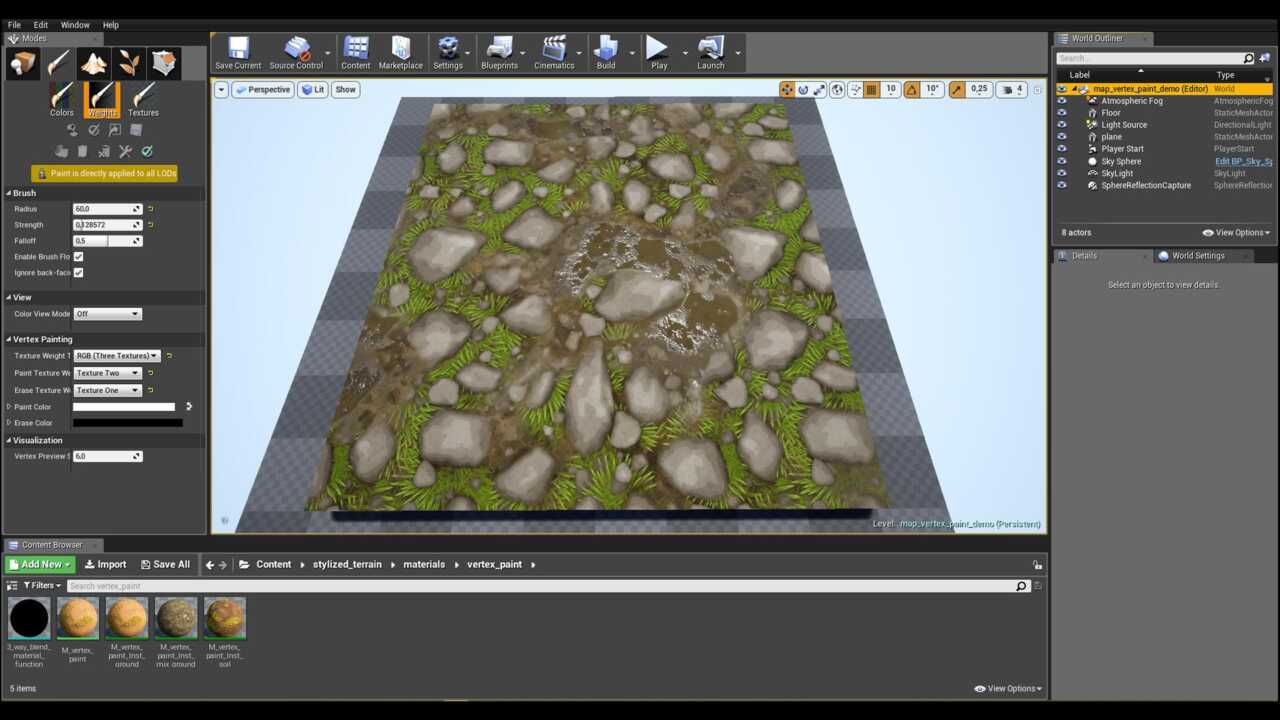Open the Marketplace from toolbar
The width and height of the screenshot is (1280, 720).
(x=400, y=53)
